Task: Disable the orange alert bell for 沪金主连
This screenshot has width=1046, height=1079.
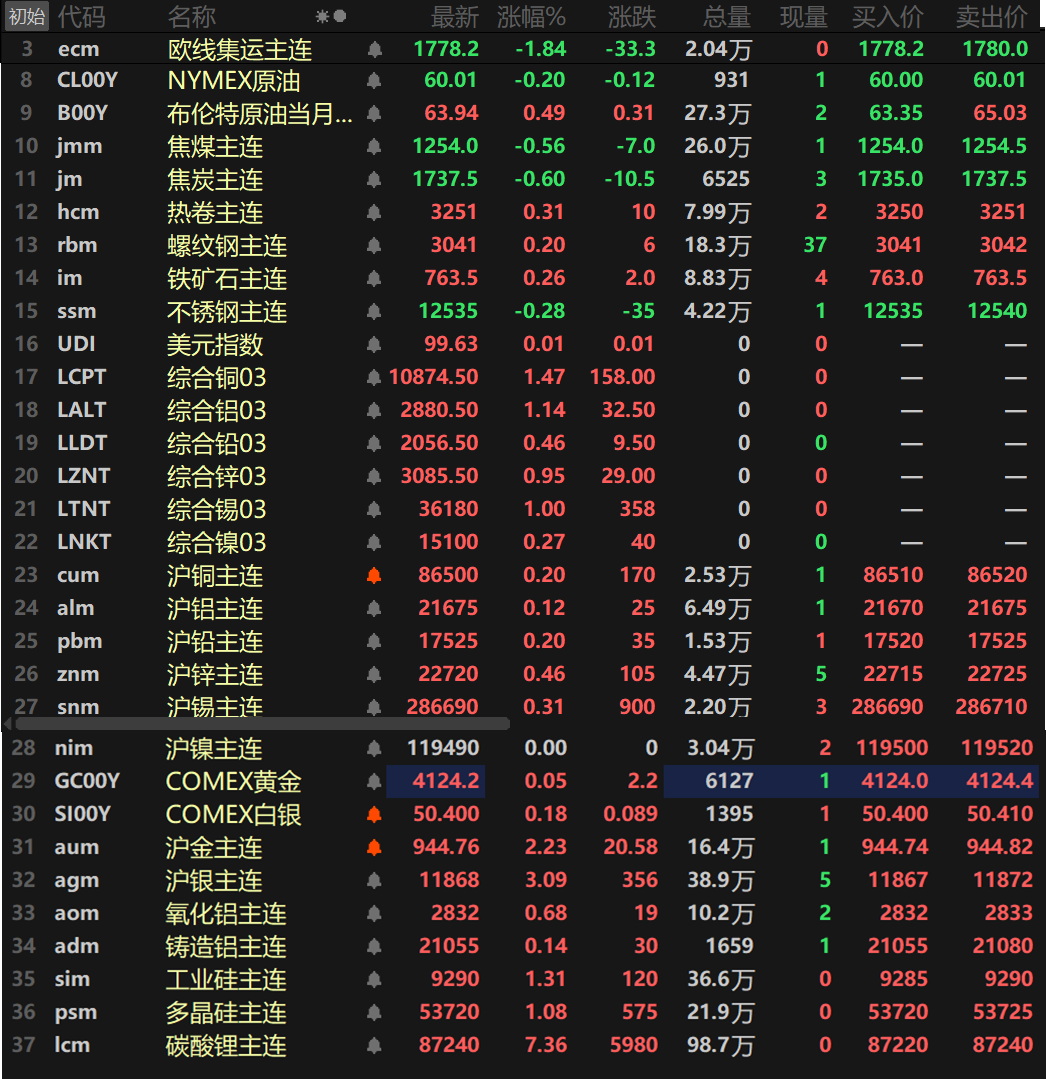Action: coord(374,847)
